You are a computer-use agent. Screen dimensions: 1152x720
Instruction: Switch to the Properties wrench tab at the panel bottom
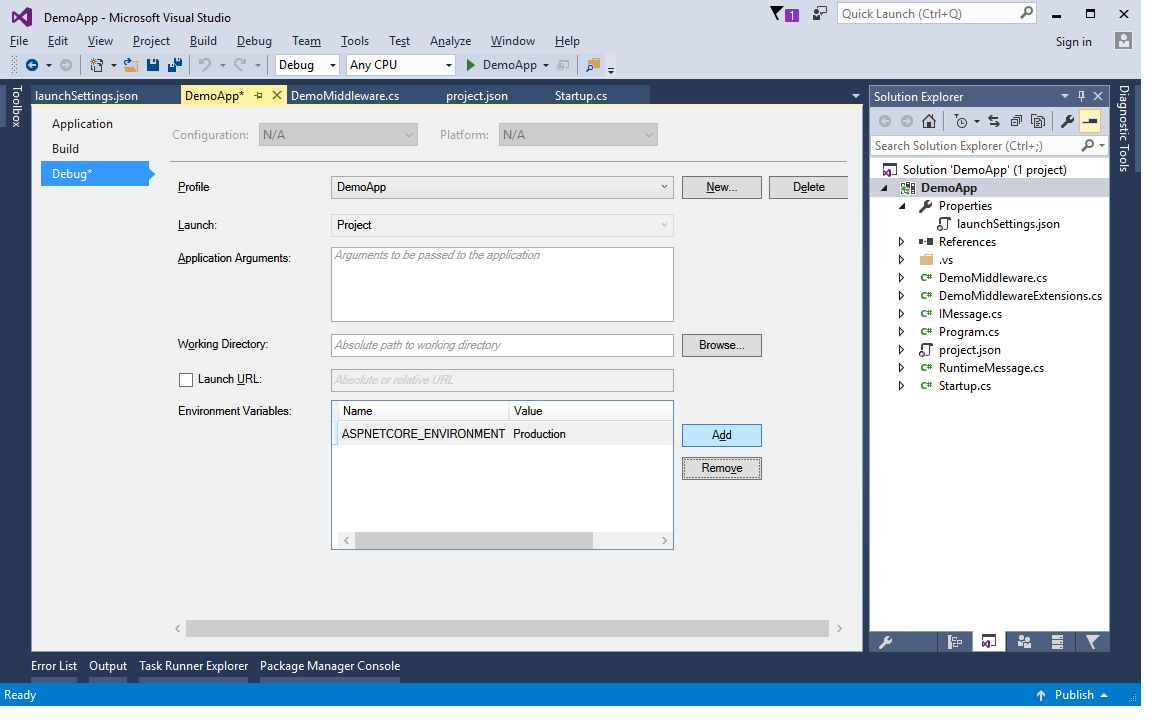point(886,642)
